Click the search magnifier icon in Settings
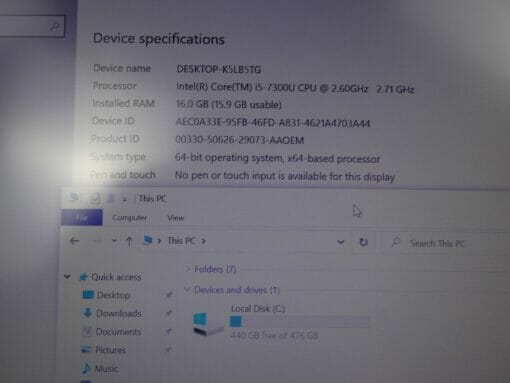 coord(55,26)
